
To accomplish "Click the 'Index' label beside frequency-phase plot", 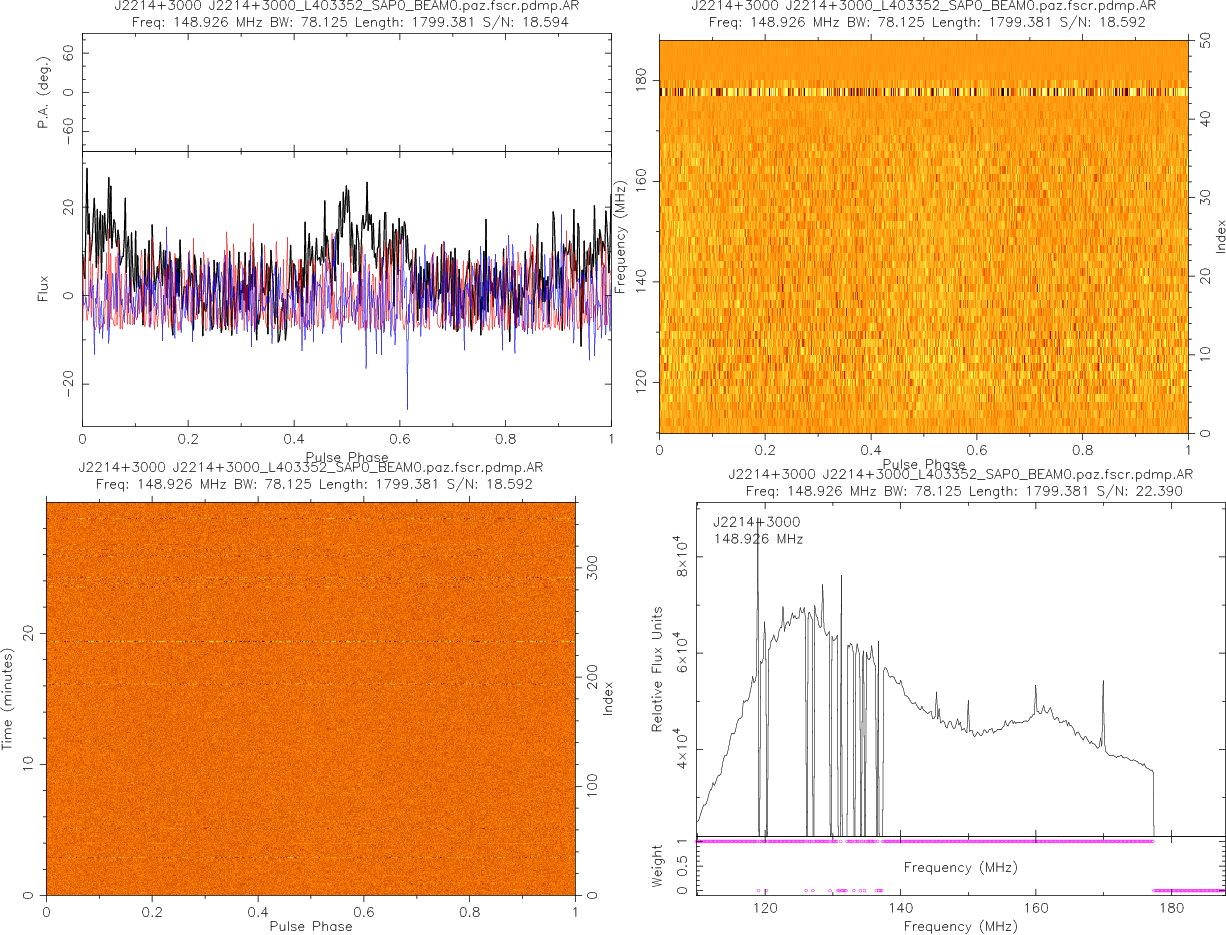I will pos(1220,236).
